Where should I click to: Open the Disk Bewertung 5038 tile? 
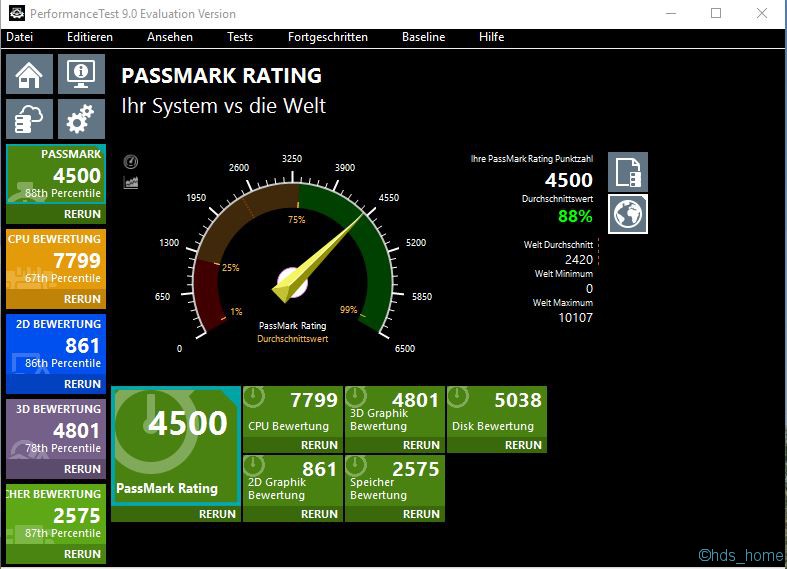click(496, 412)
